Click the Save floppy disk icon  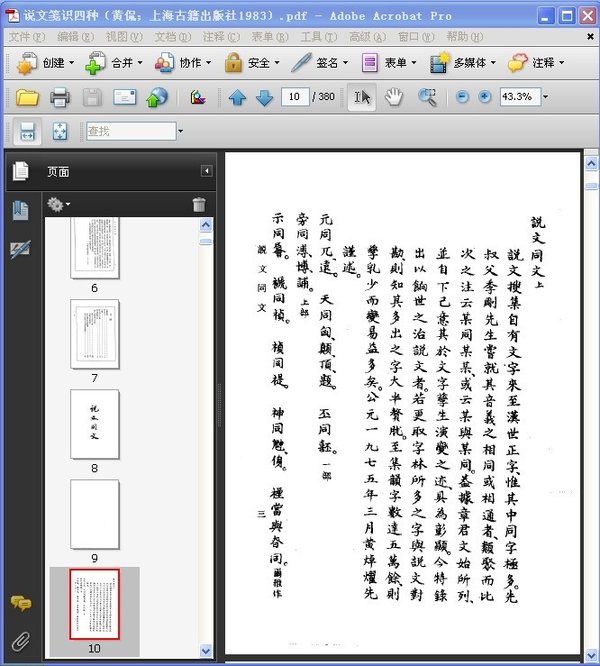click(92, 97)
